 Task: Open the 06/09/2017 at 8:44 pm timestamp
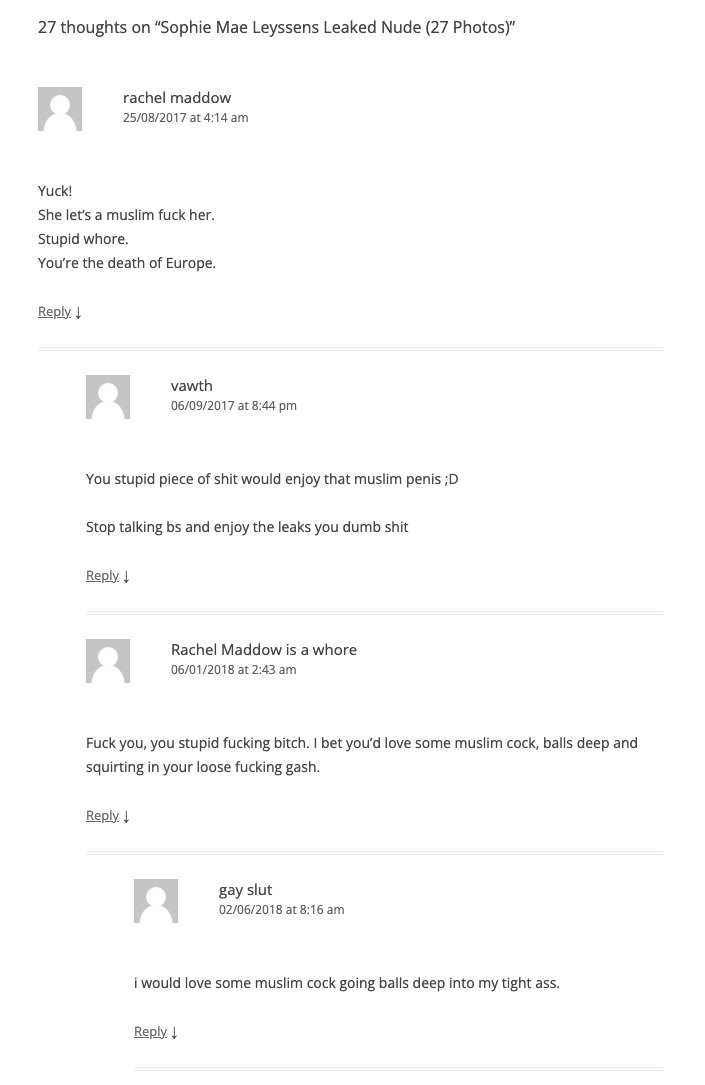coord(233,406)
